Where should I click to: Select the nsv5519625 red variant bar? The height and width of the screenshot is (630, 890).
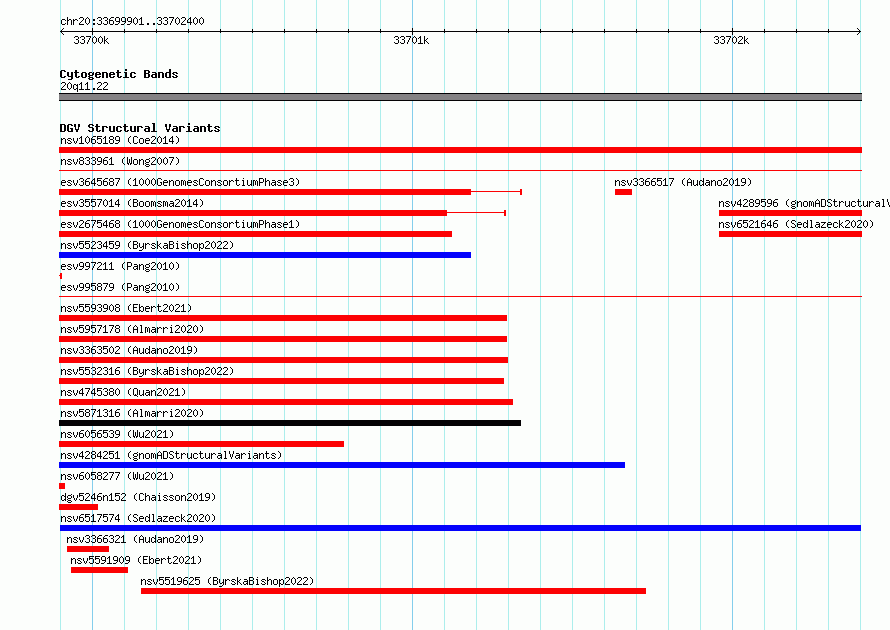tap(393, 591)
